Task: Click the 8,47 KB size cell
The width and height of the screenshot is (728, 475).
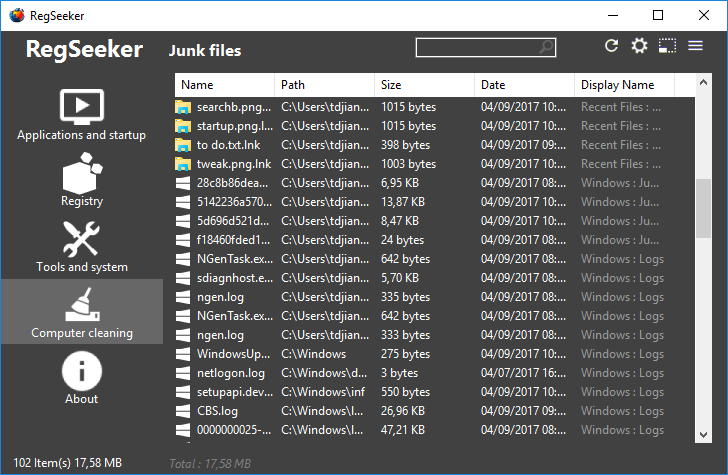Action: [x=400, y=221]
